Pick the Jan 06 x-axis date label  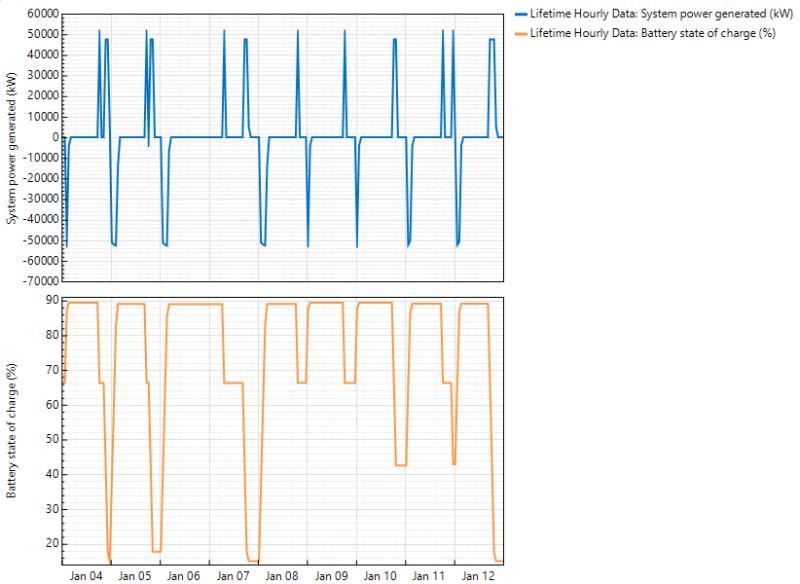click(x=185, y=576)
